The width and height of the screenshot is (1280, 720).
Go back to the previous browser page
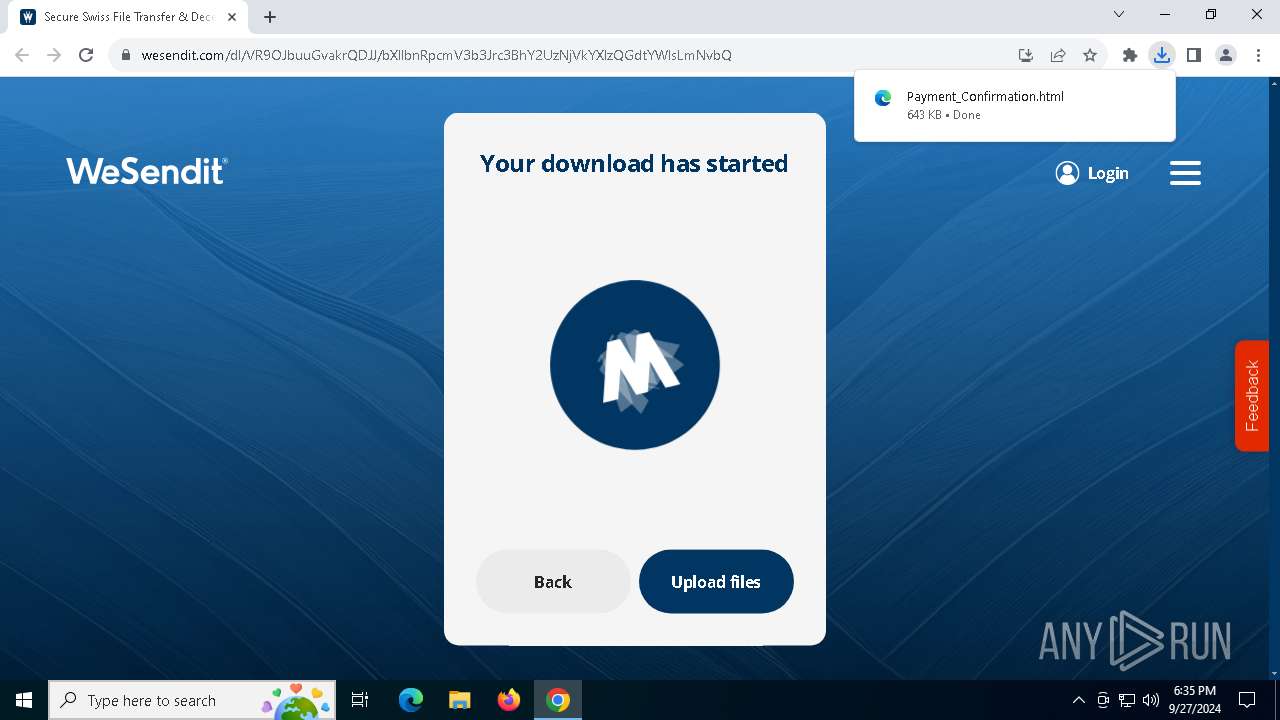(x=22, y=55)
